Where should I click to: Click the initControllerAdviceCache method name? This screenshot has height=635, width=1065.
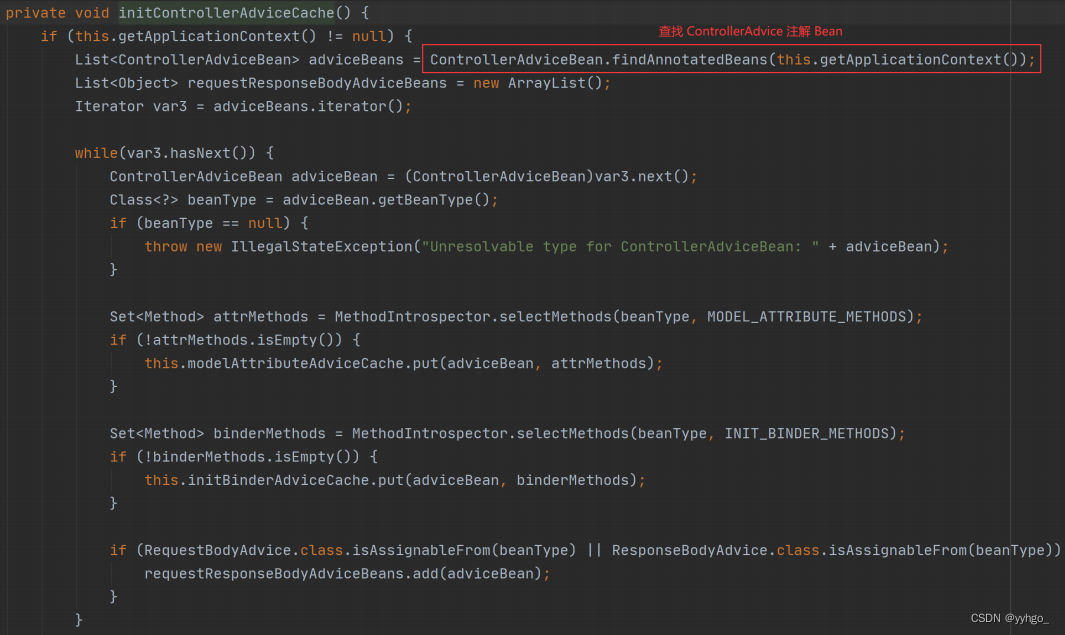226,13
